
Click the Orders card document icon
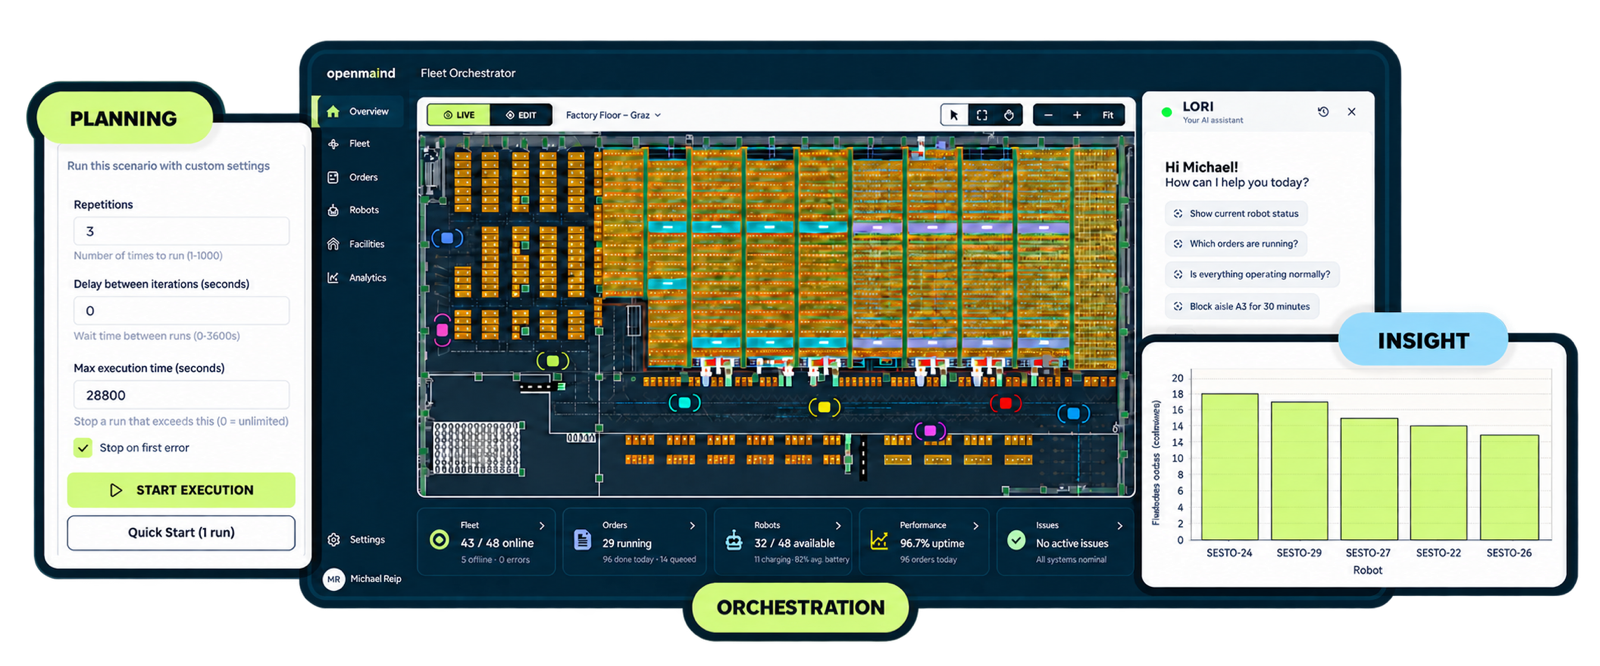point(583,540)
